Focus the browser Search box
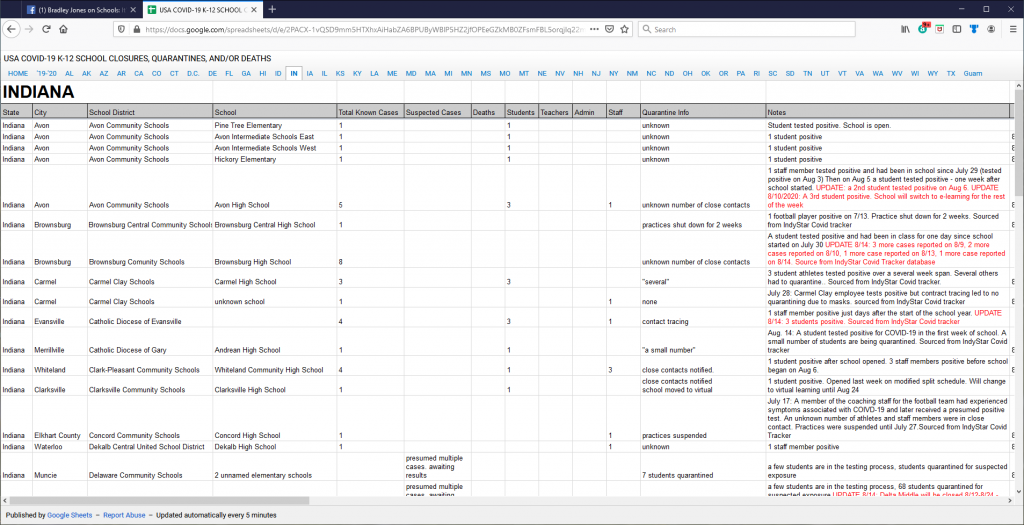Viewport: 1024px width, 525px height. pos(746,29)
